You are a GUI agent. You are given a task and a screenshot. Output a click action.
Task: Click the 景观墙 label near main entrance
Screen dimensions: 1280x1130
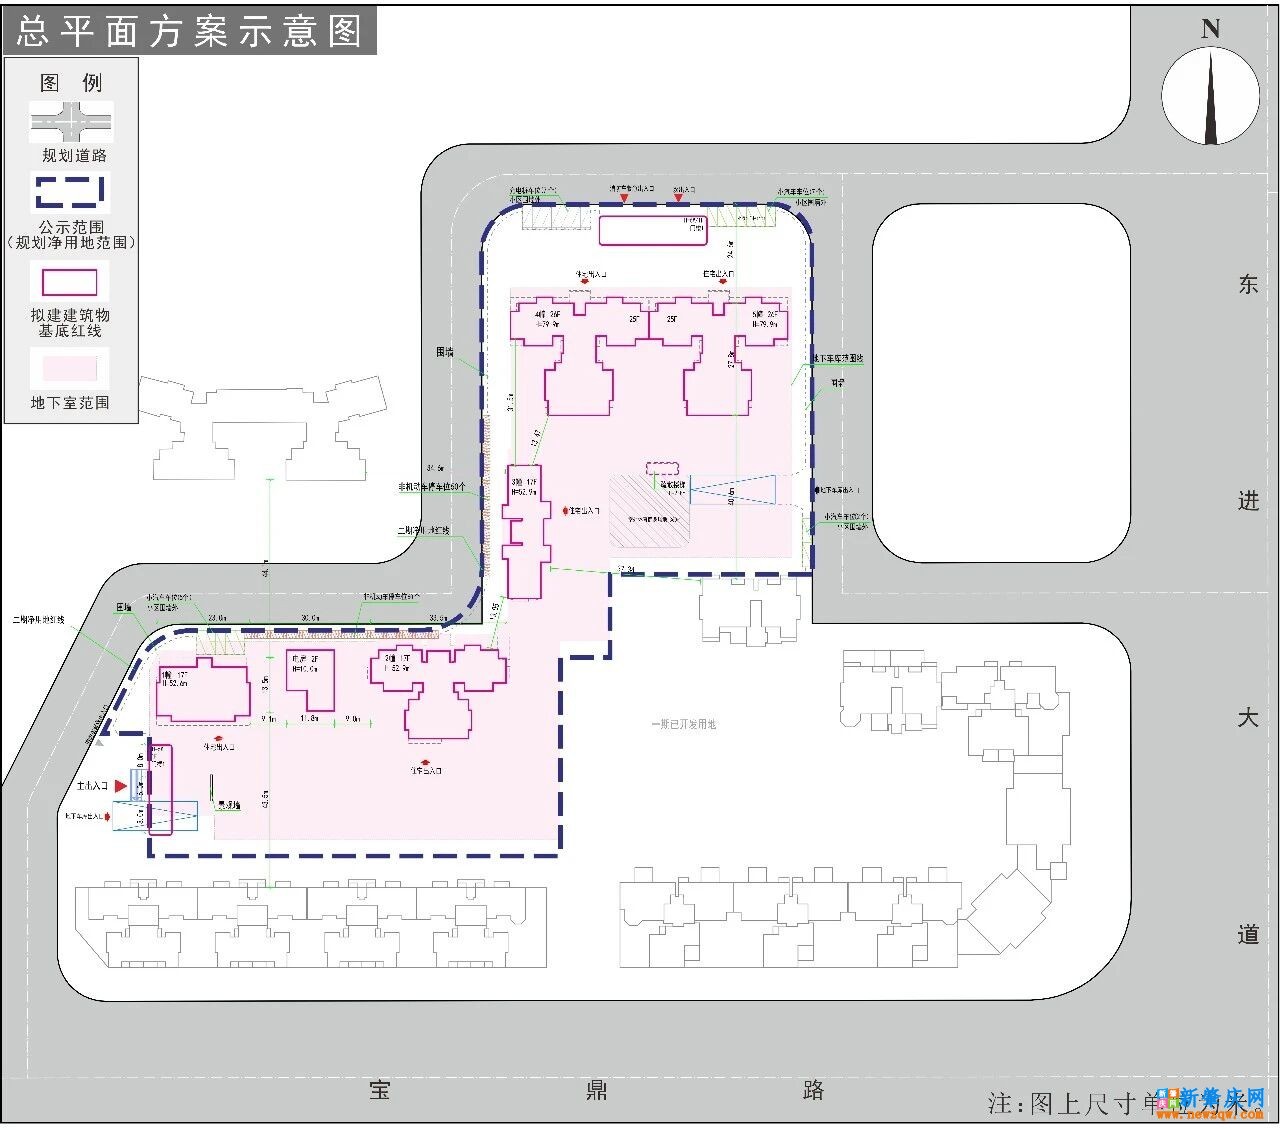230,805
